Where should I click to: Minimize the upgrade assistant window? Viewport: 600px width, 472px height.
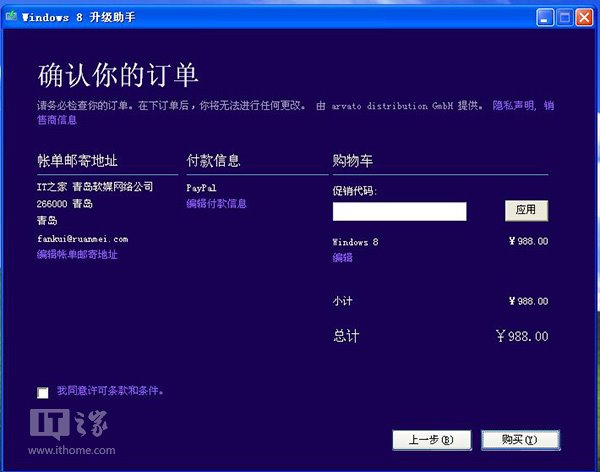click(x=545, y=16)
